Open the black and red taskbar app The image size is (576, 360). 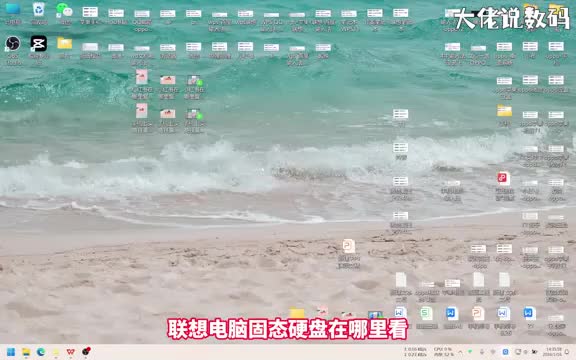pos(86,352)
